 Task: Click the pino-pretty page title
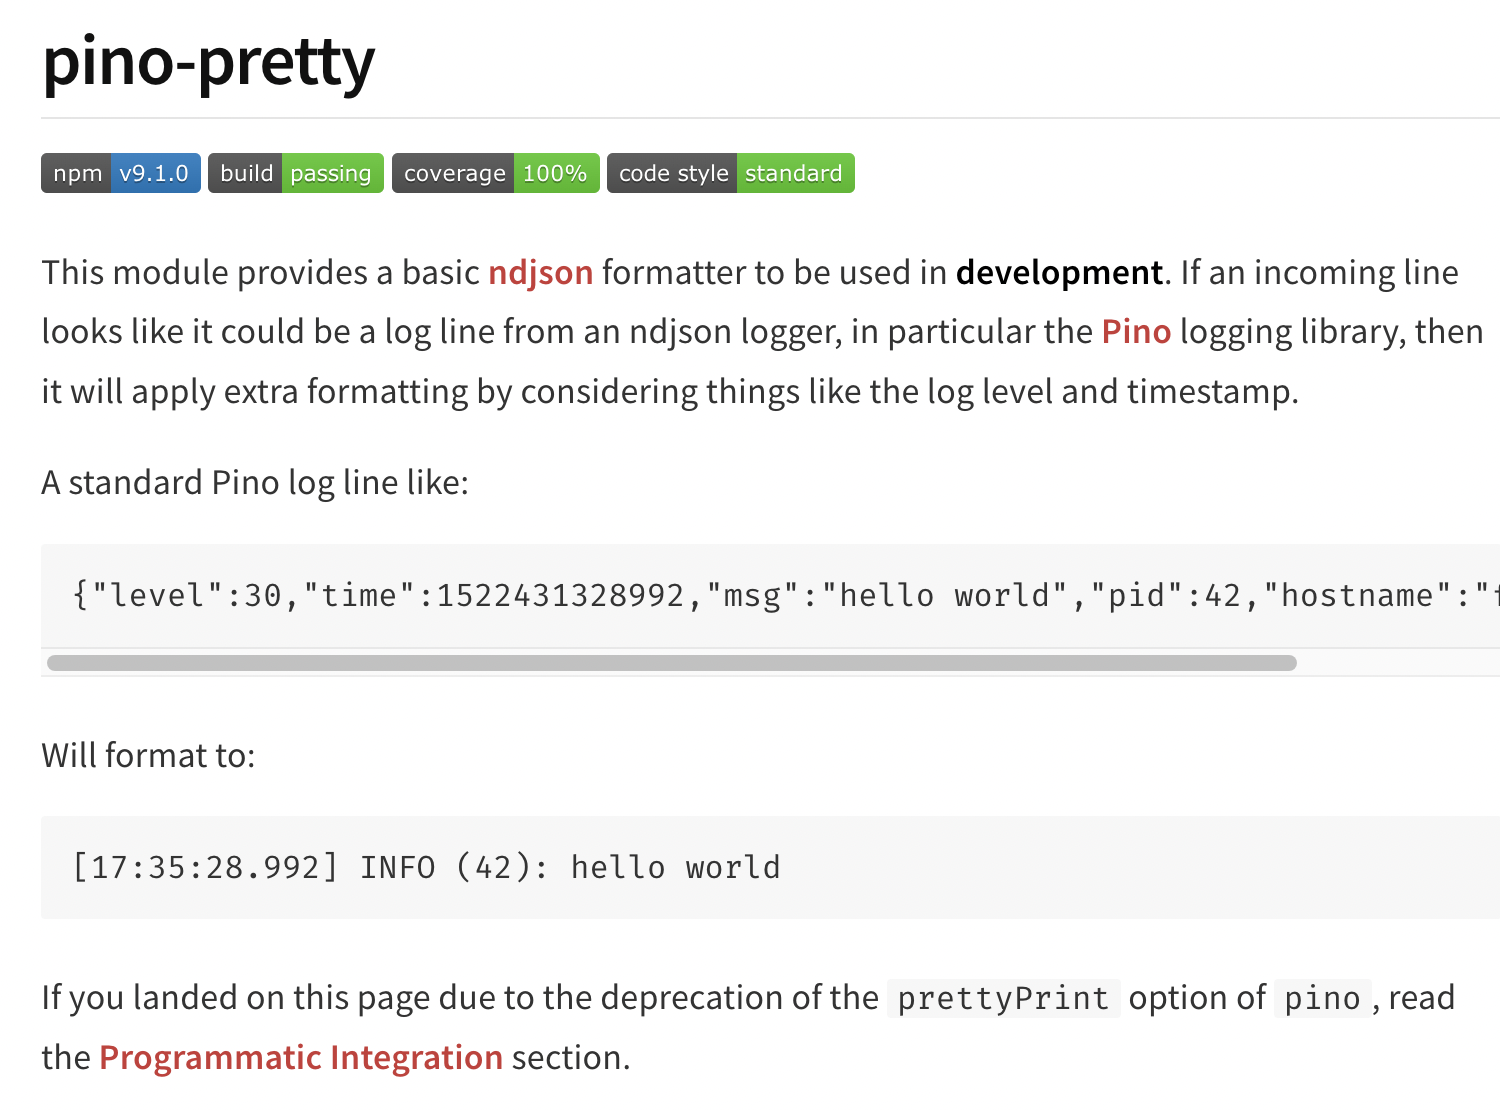click(x=206, y=62)
